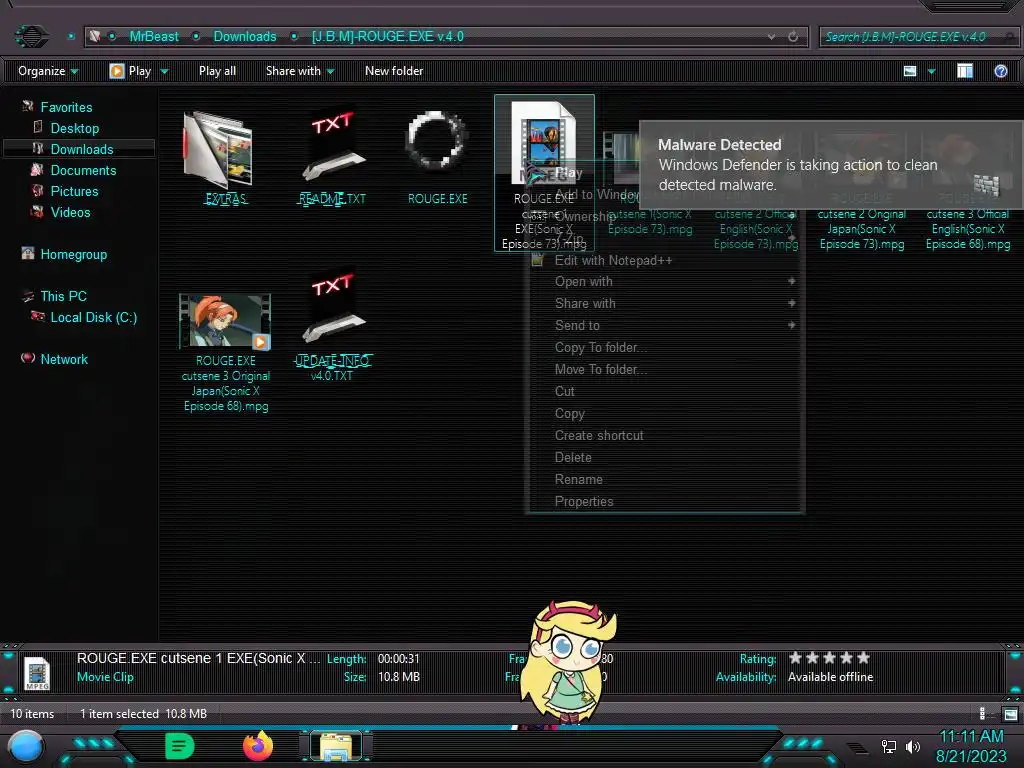The image size is (1024, 768).
Task: Choose Copy To folder... in context menu
Action: click(x=665, y=347)
